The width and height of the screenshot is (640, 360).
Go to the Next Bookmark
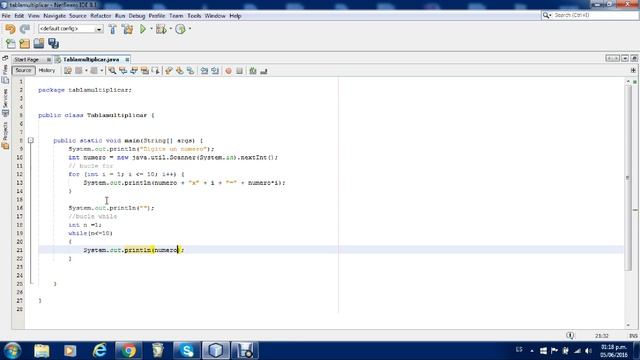coord(180,71)
